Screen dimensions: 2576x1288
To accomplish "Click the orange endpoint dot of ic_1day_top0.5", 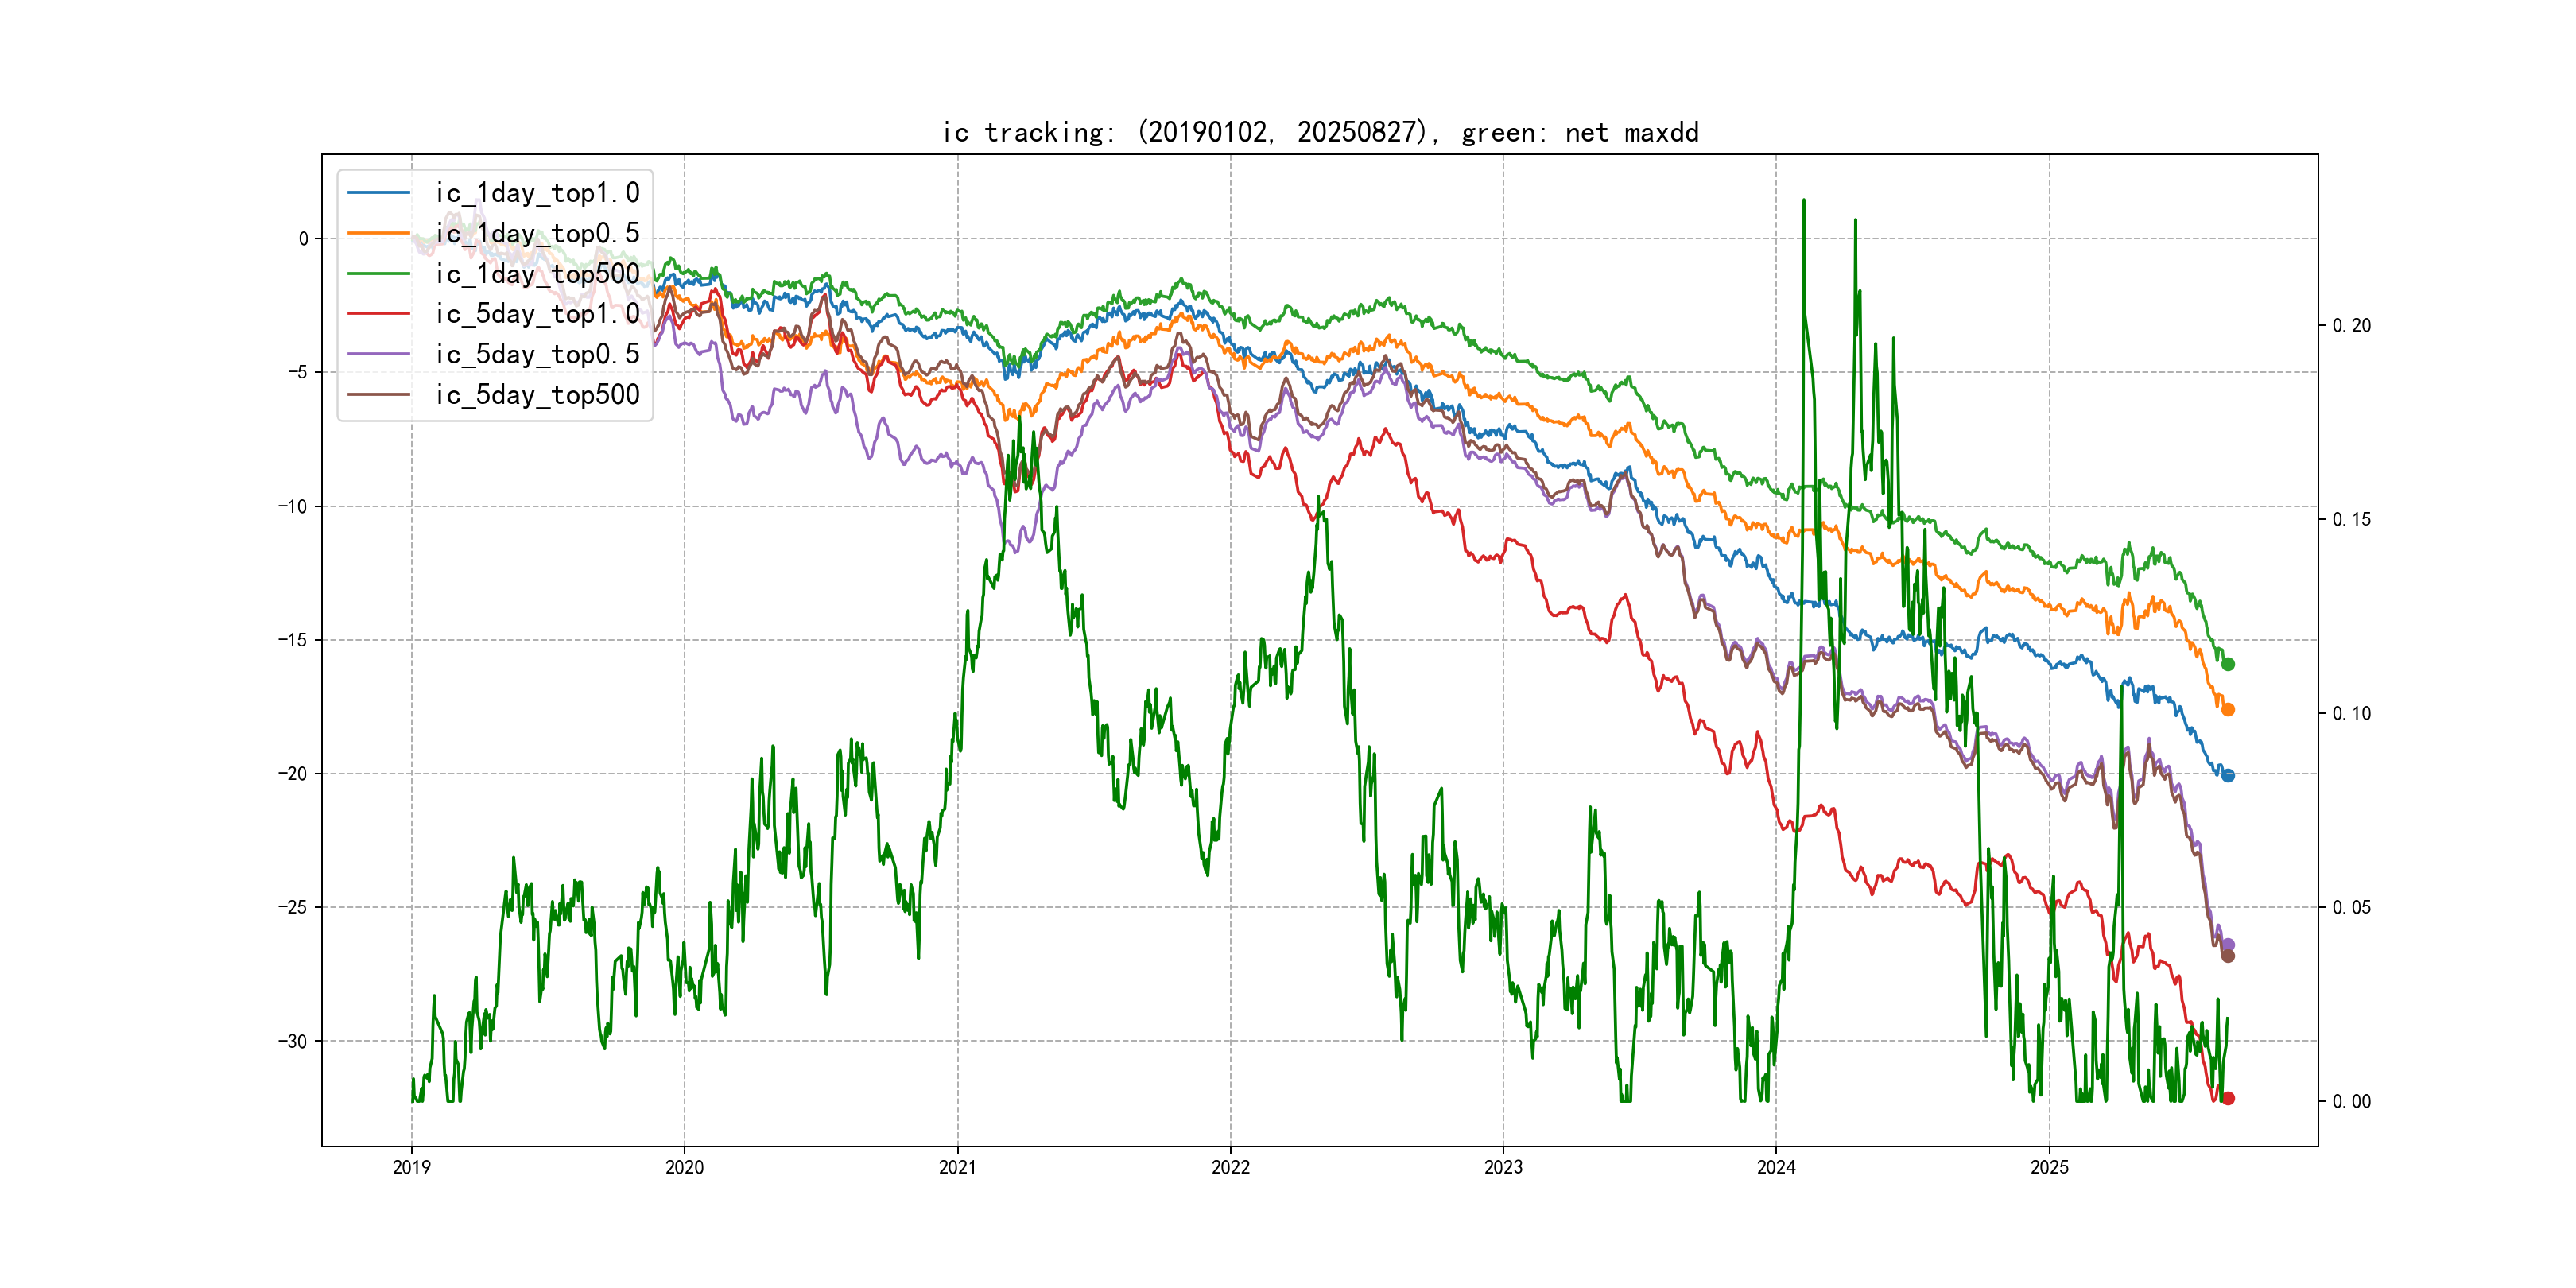I will click(2227, 709).
